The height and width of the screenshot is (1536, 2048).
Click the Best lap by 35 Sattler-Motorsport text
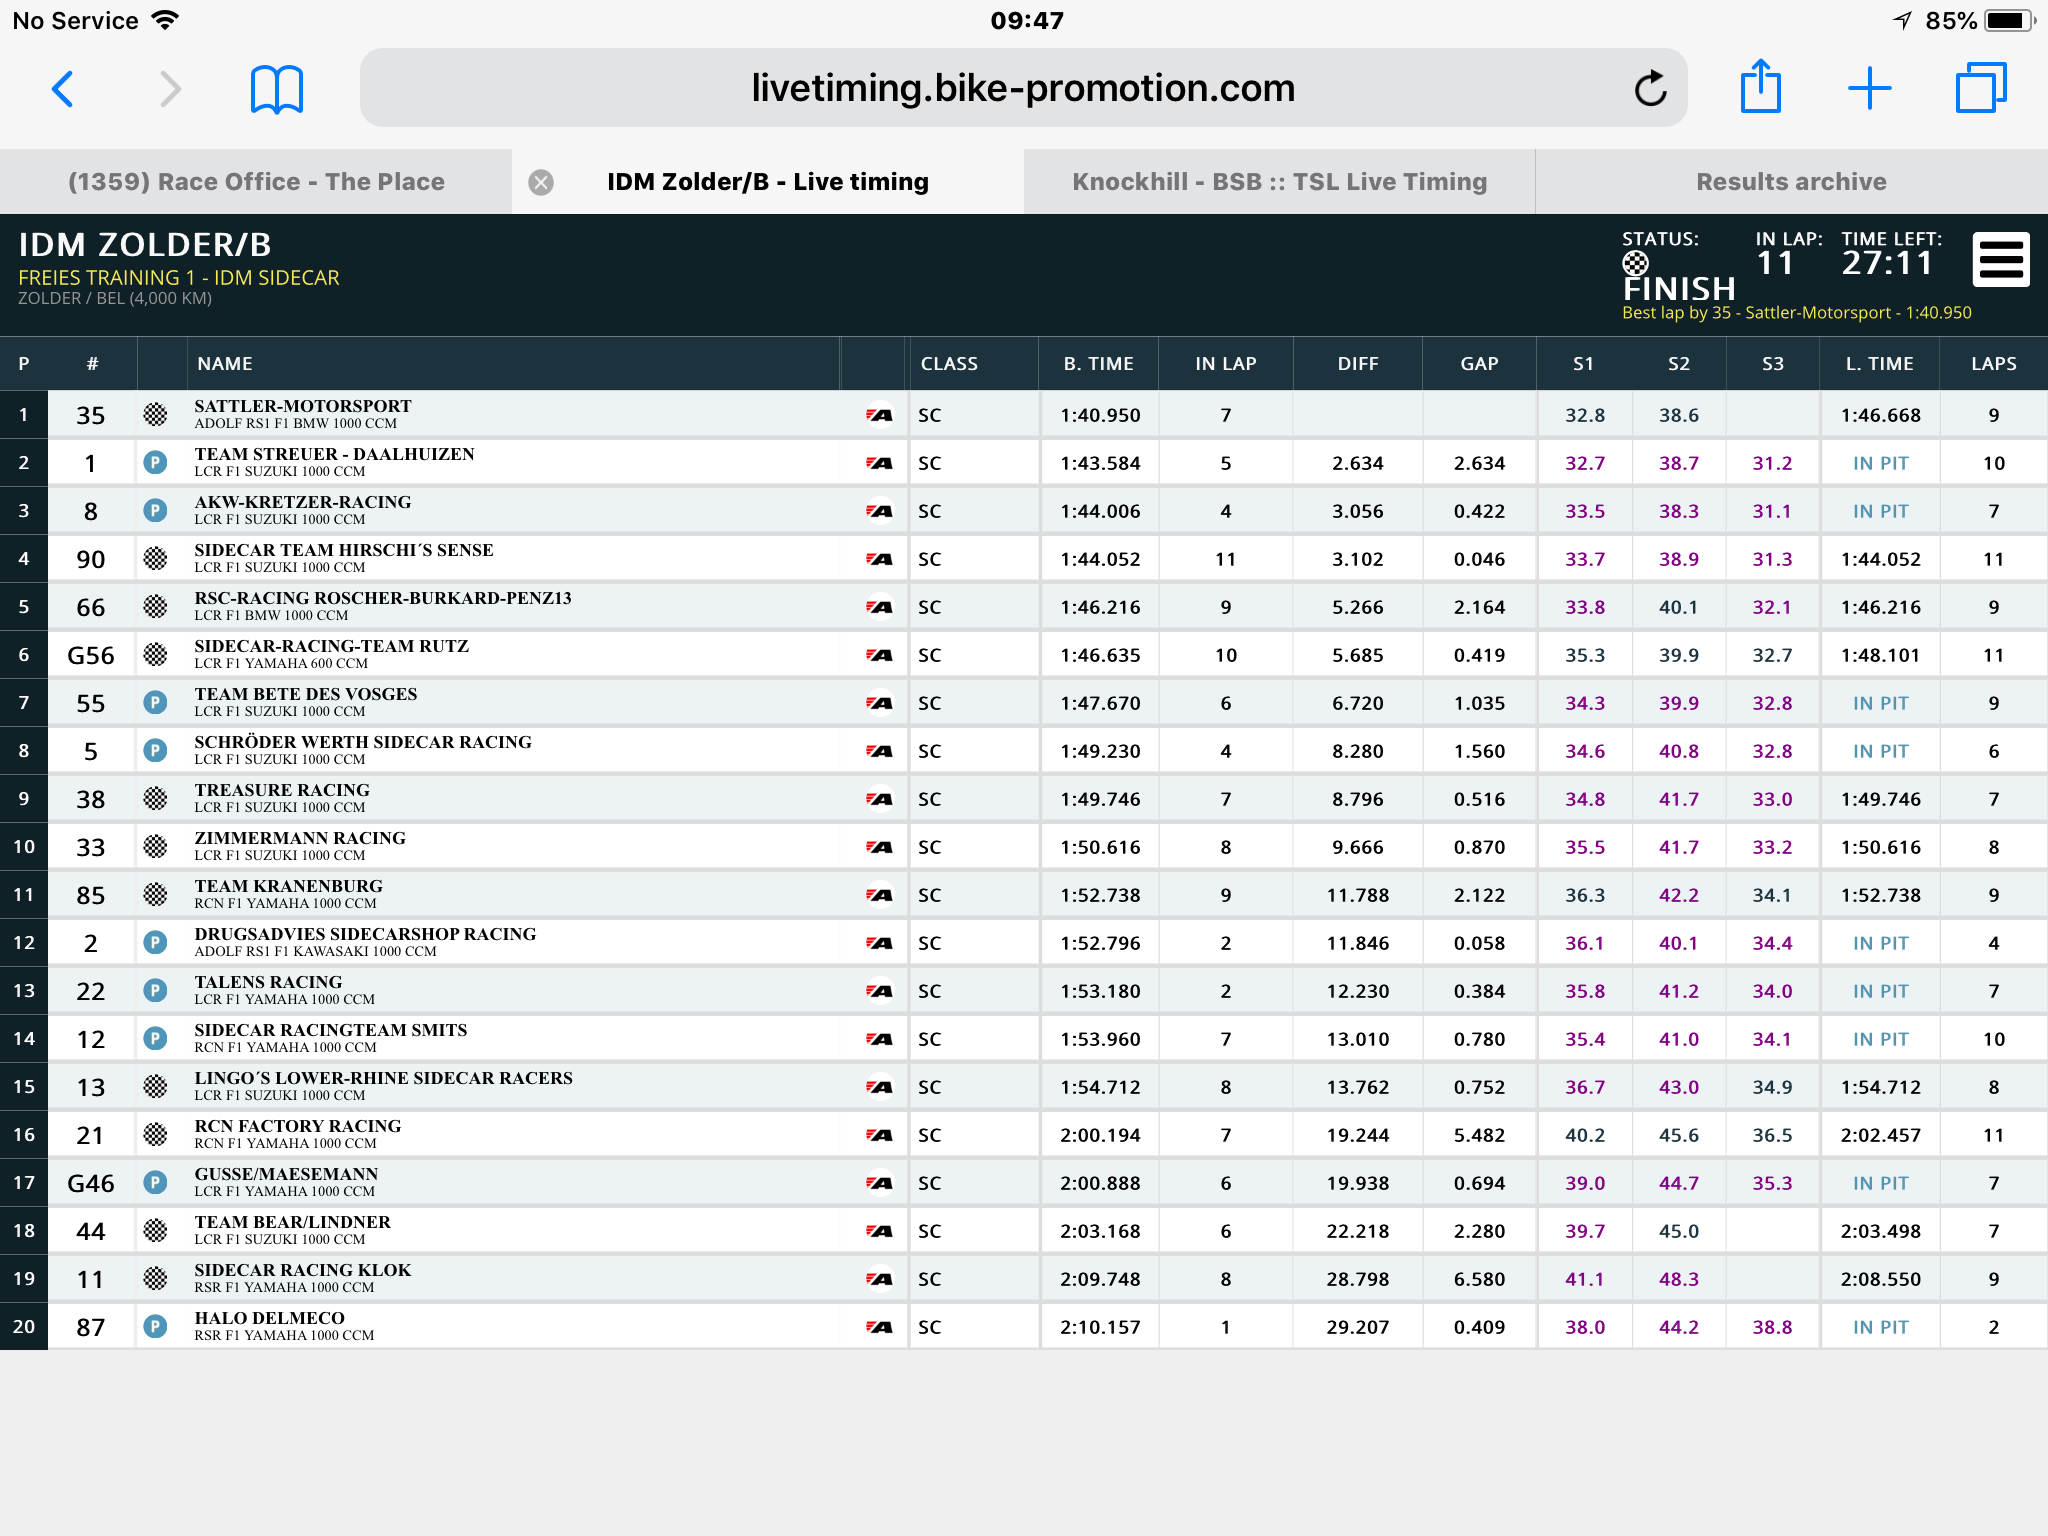pos(1796,313)
